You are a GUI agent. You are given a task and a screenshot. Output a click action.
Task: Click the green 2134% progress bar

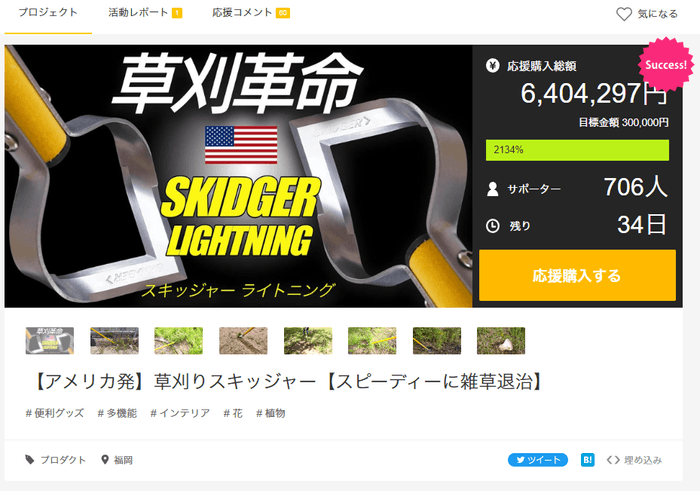pyautogui.click(x=577, y=150)
